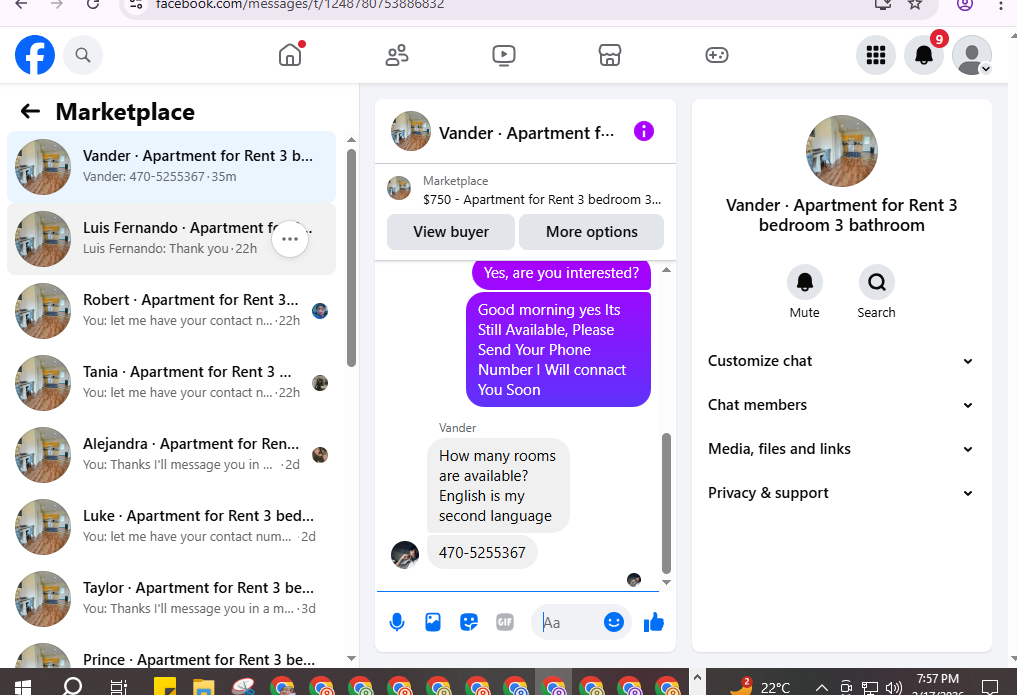
Task: Open the Video (Watch) icon
Action: (x=504, y=55)
